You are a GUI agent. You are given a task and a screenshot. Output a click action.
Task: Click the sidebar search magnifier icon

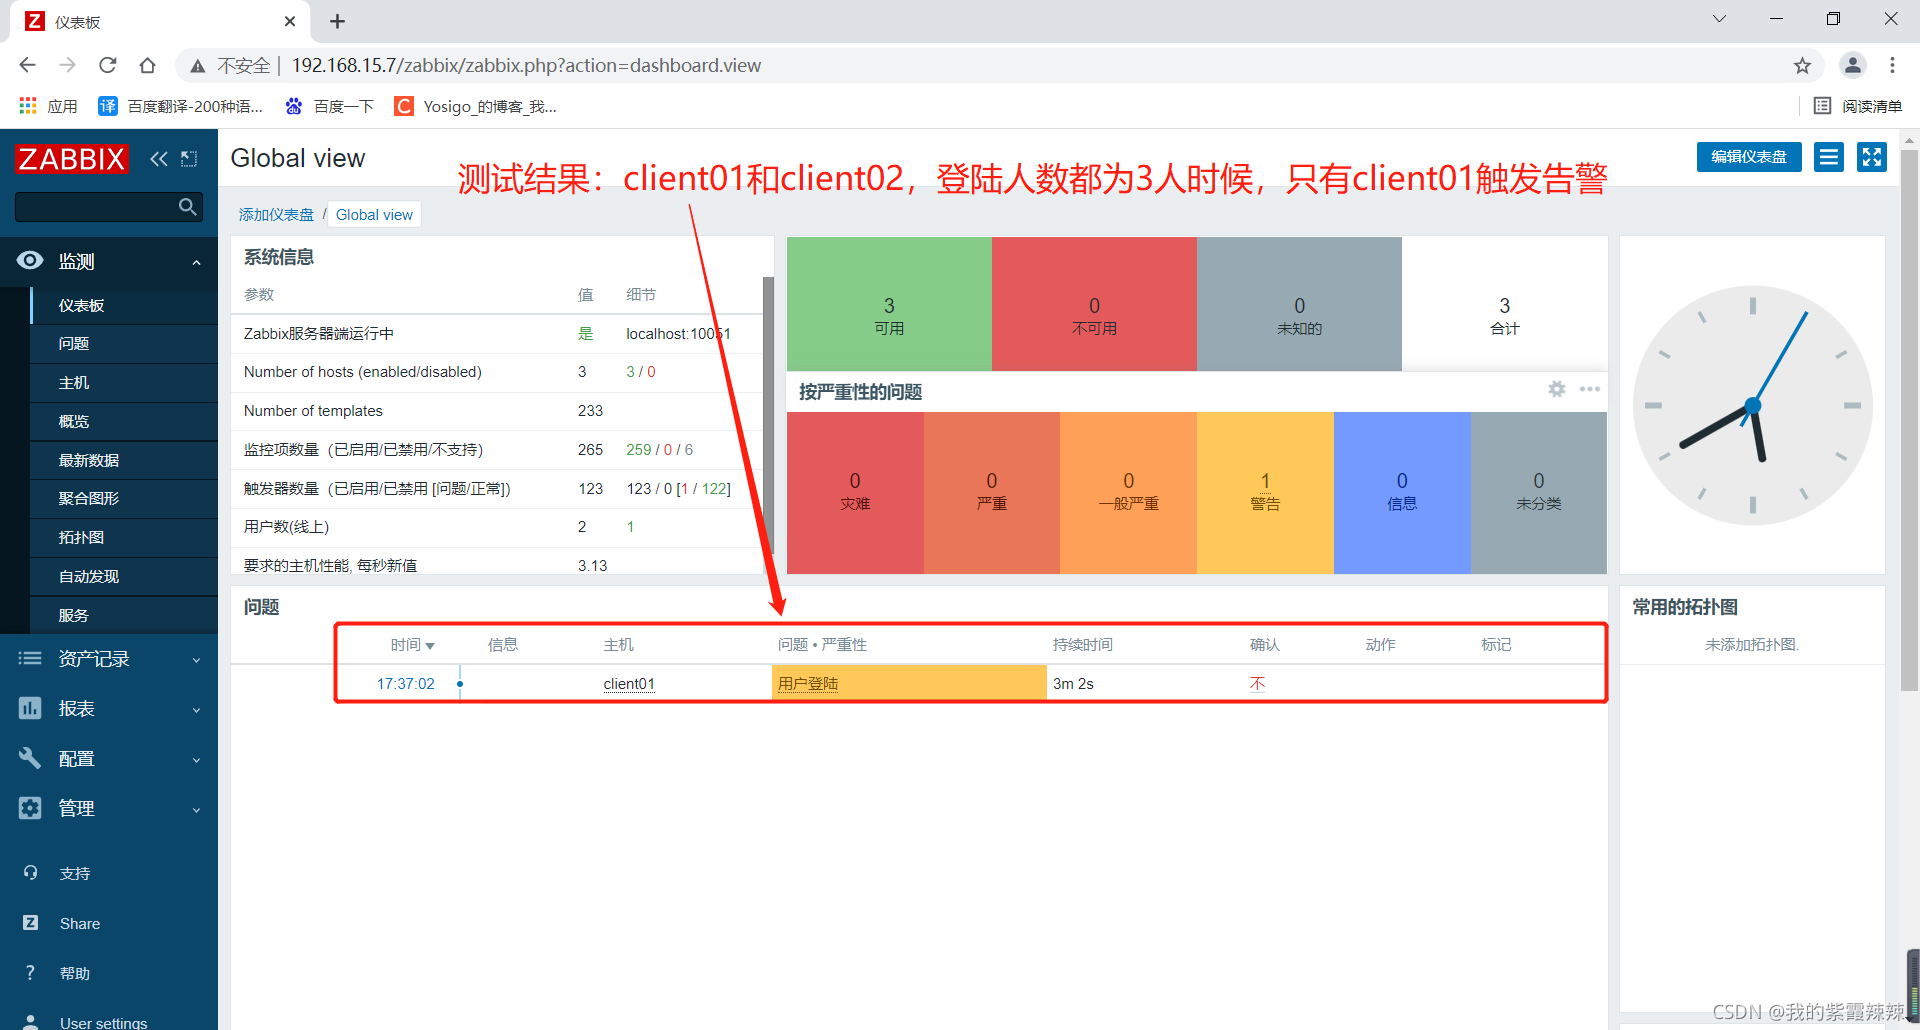click(x=187, y=207)
